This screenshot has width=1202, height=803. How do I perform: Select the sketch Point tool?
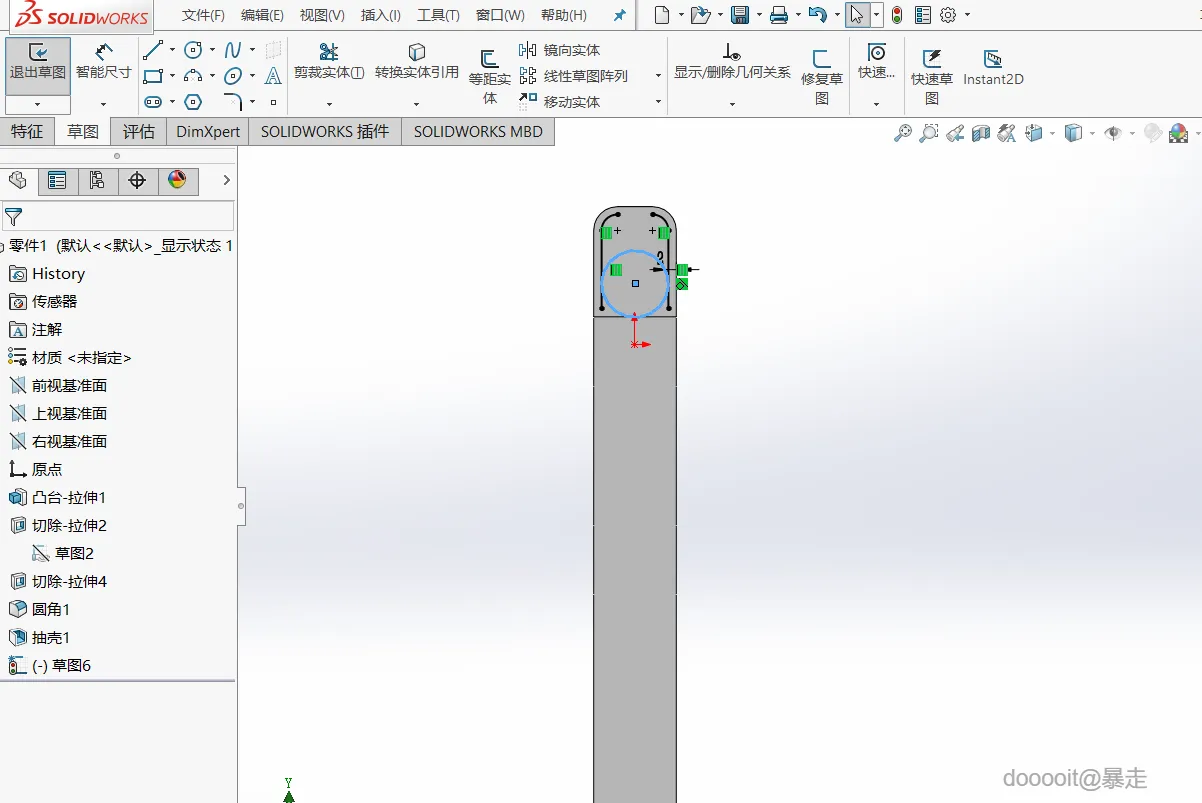coord(273,102)
